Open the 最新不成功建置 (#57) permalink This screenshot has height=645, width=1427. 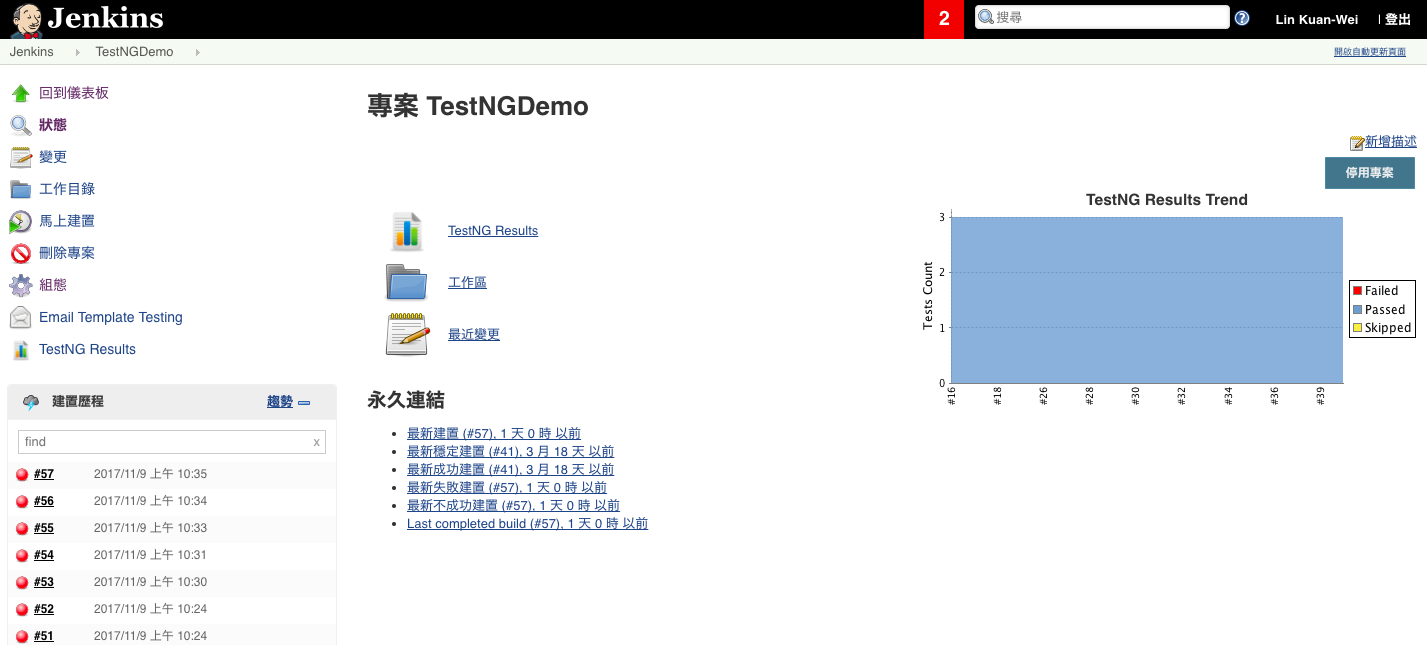coord(513,505)
